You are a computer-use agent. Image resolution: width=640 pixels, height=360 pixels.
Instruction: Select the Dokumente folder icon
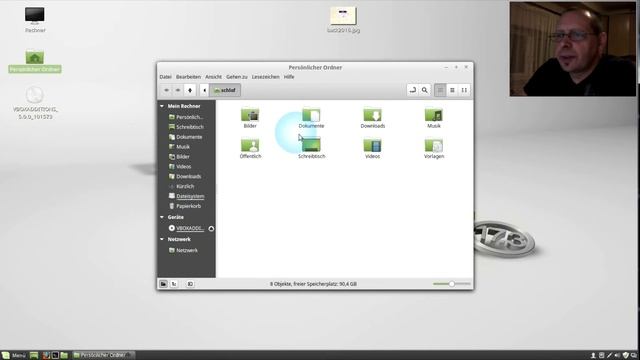click(x=311, y=118)
